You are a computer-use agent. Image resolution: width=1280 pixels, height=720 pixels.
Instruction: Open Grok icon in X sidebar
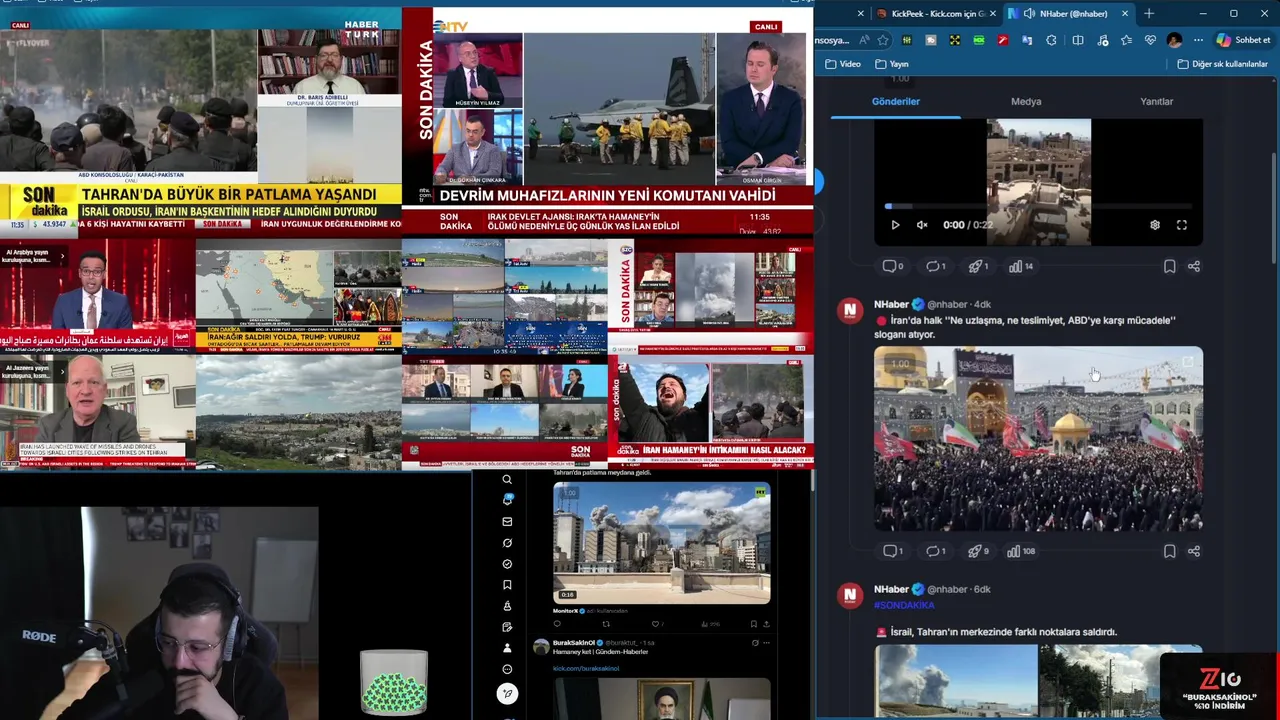[x=507, y=543]
